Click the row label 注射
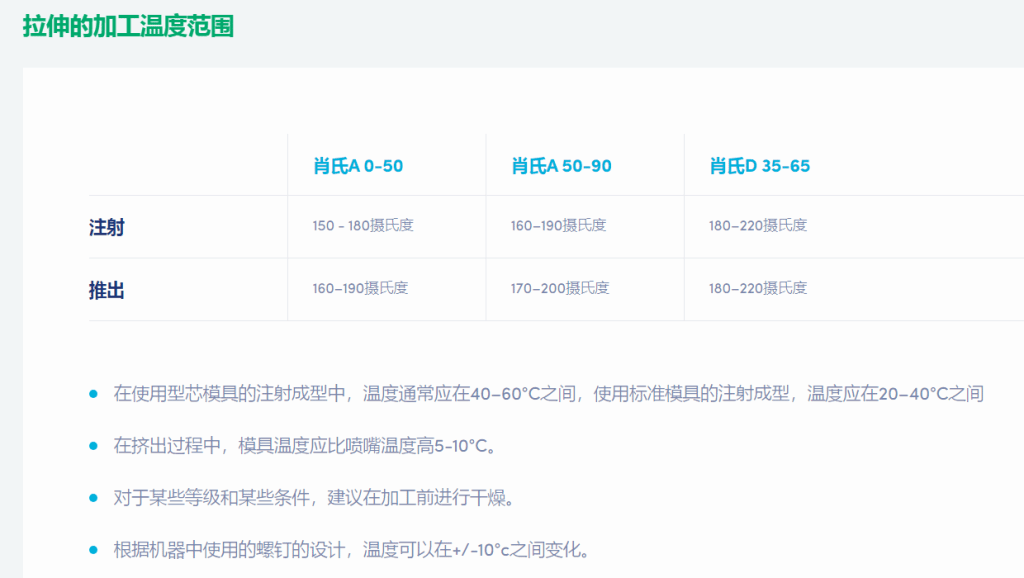Viewport: 1024px width, 578px height. (x=106, y=227)
